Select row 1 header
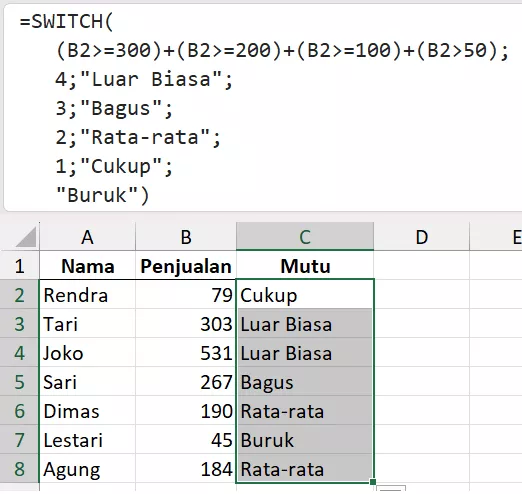 [x=19, y=266]
